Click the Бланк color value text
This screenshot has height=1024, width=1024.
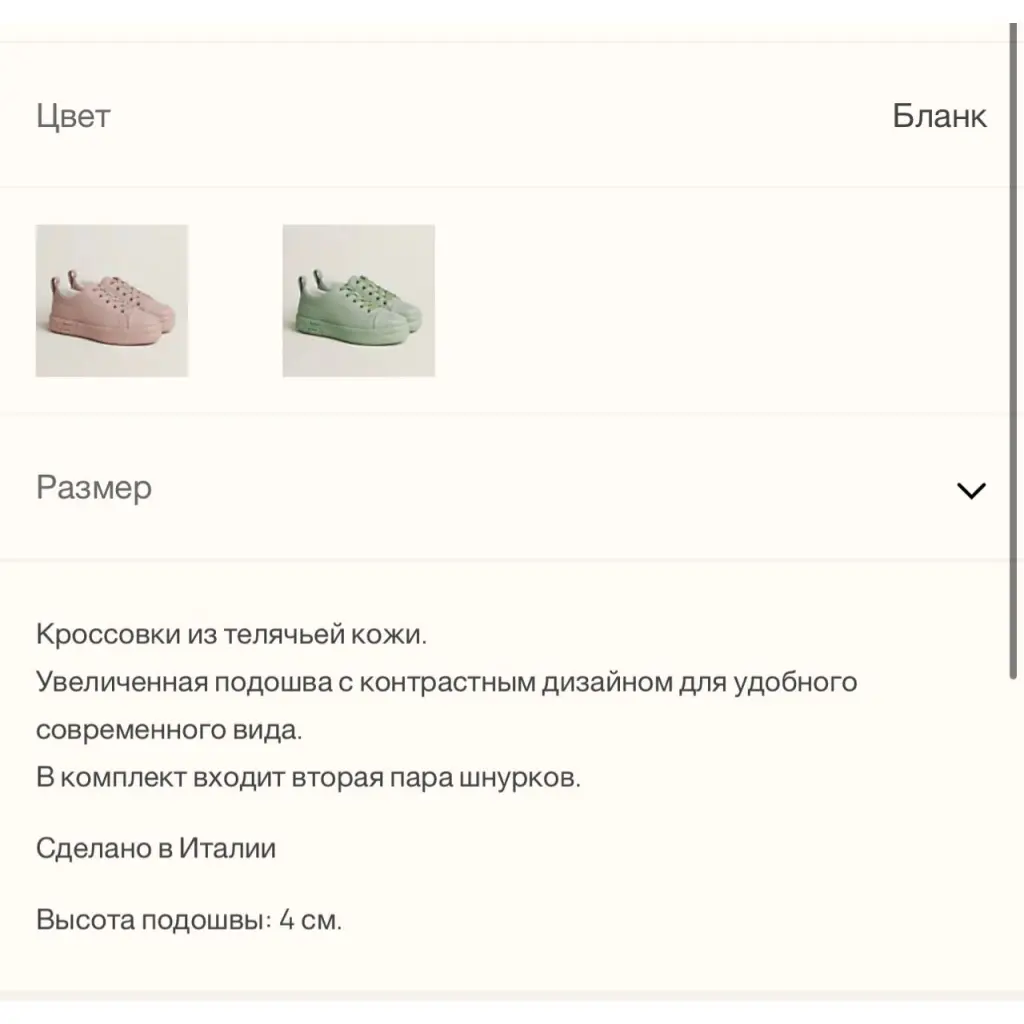click(939, 116)
